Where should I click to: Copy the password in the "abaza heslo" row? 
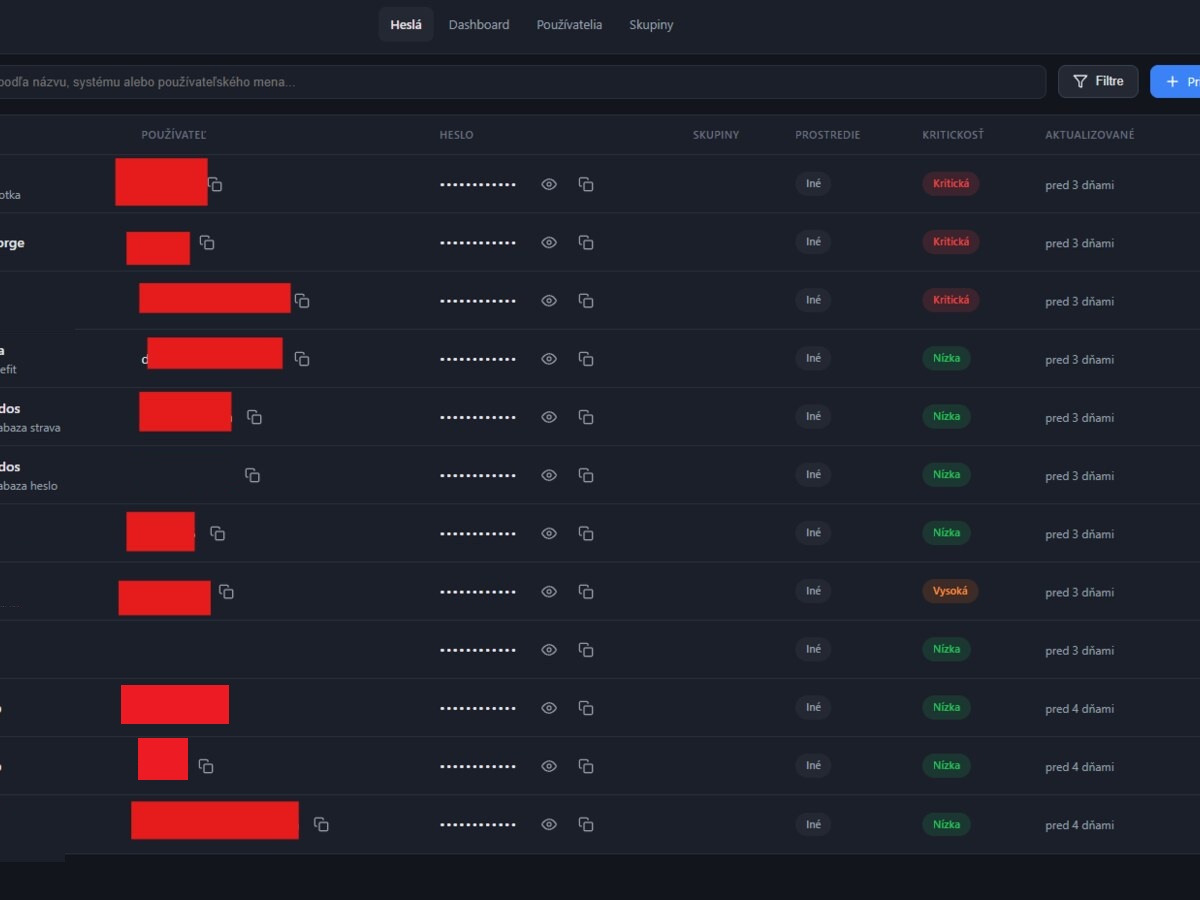[586, 475]
